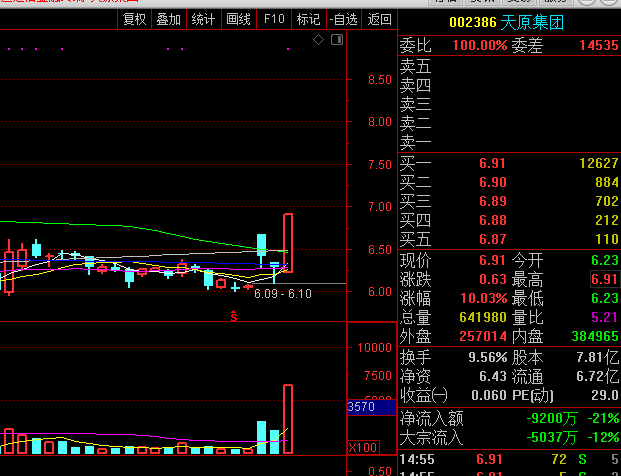The width and height of the screenshot is (621, 476).
Task: Click the X100 volume scale label
Action: point(363,447)
